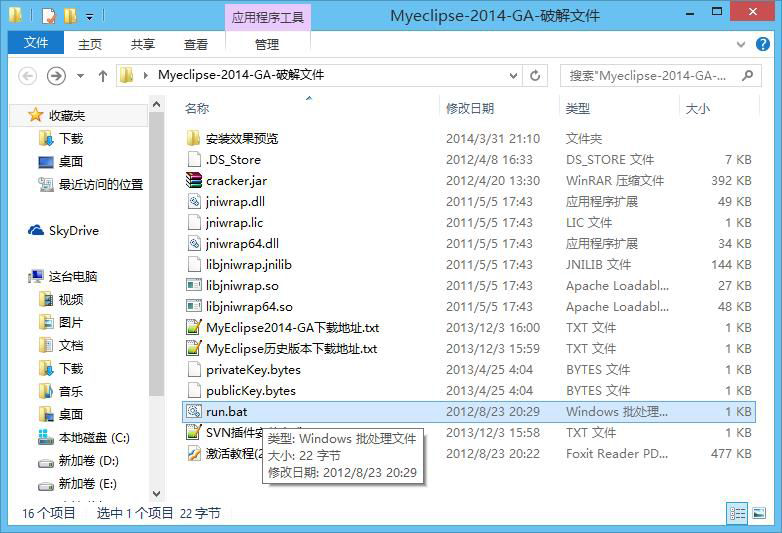
Task: Click the 安装效果预览 folder icon
Action: (194, 138)
